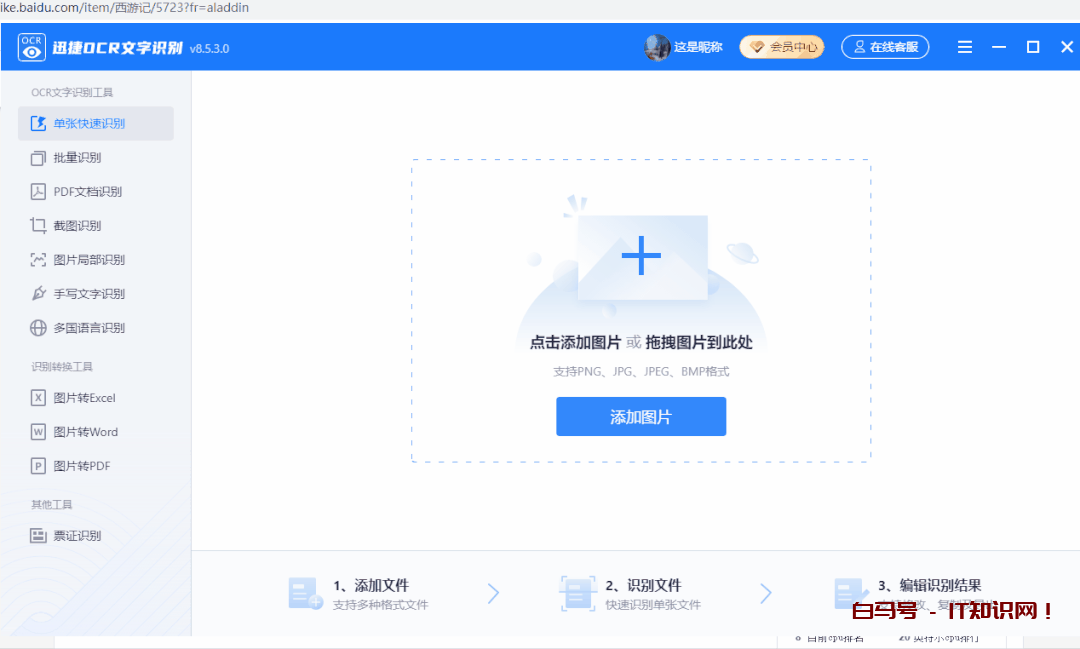Click the 图片转PDF icon
Viewport: 1080px width, 649px height.
pyautogui.click(x=38, y=466)
